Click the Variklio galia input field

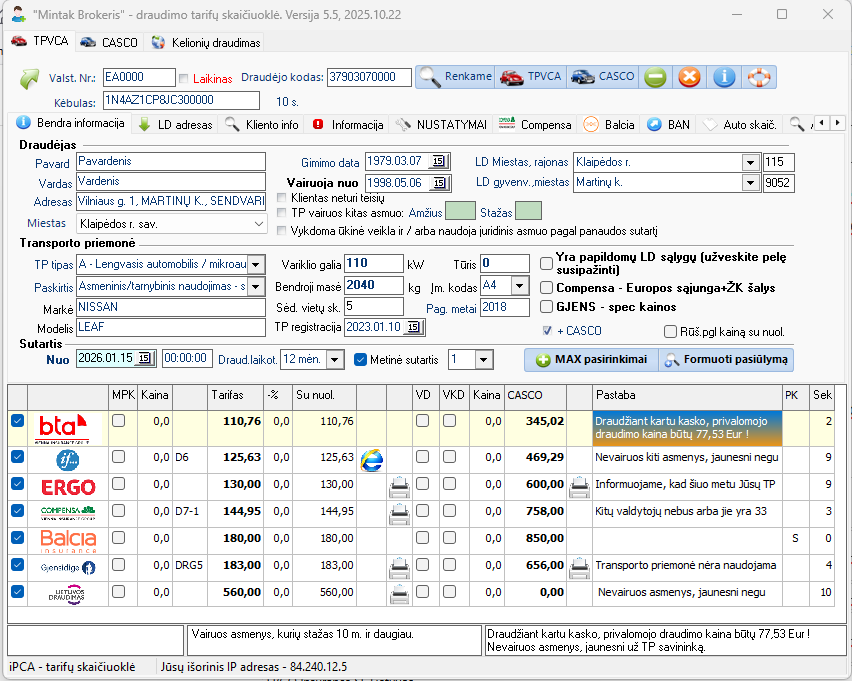click(x=372, y=264)
